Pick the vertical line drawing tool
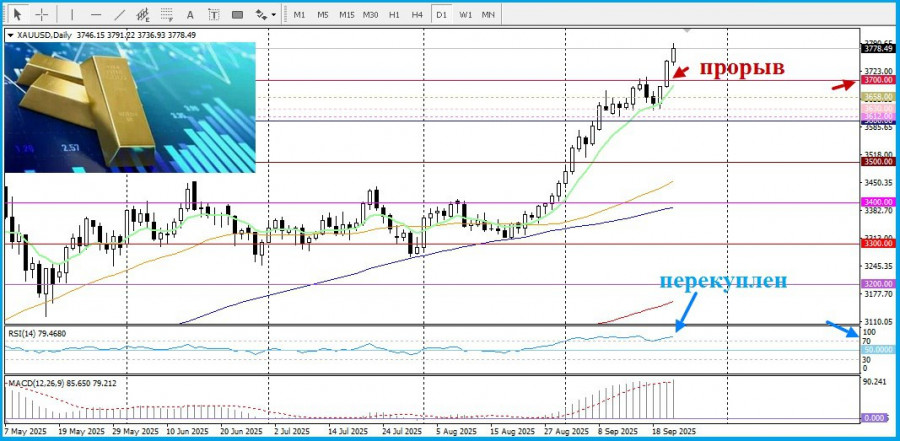The height and width of the screenshot is (441, 900). tap(70, 14)
